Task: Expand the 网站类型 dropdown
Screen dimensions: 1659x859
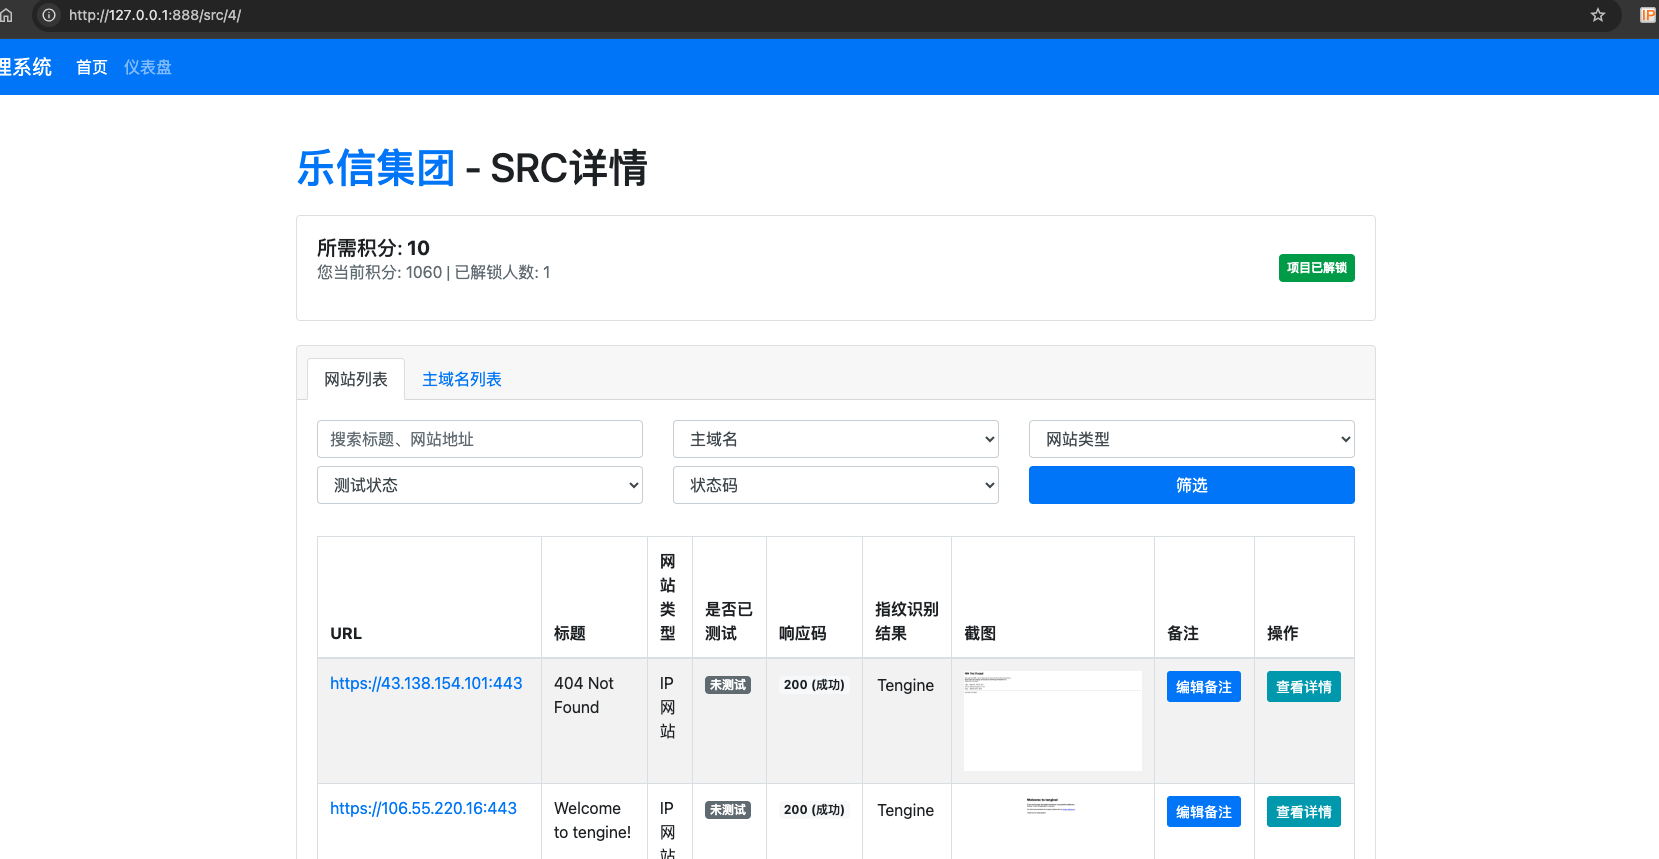Action: pos(1191,439)
